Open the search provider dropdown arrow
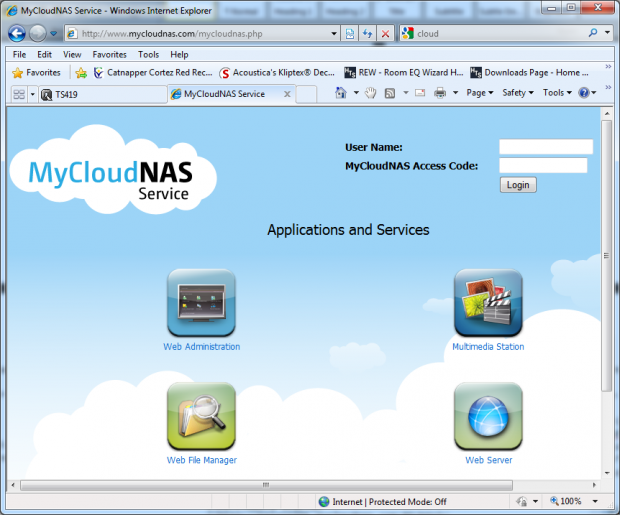Viewport: 620px width, 515px height. coord(607,33)
